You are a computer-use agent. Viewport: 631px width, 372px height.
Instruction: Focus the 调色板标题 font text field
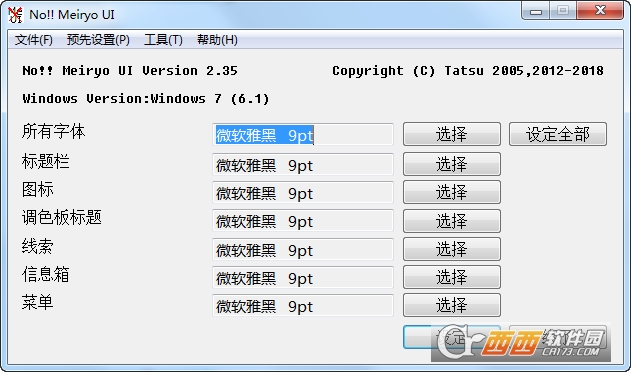pos(303,221)
